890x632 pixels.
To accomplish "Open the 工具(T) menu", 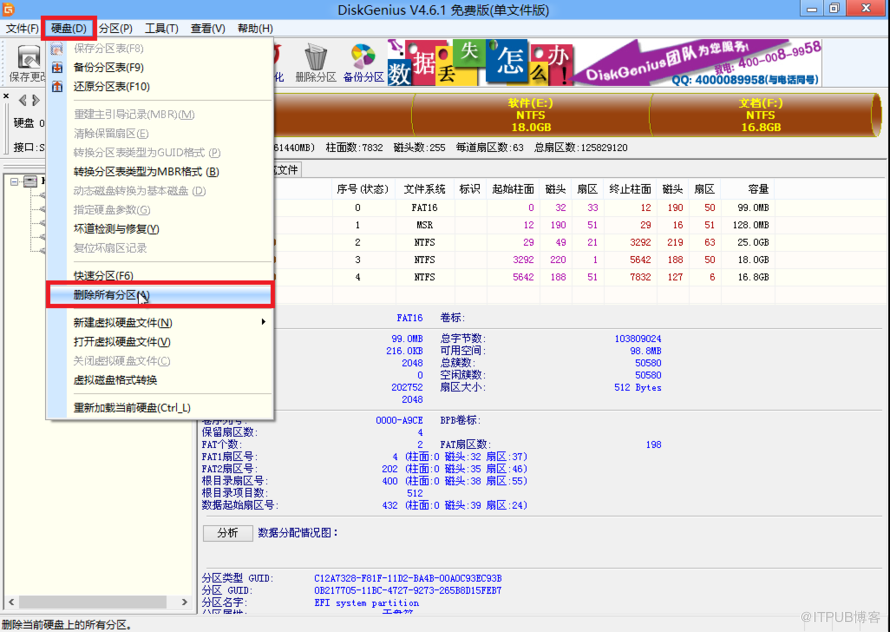I will click(x=161, y=28).
